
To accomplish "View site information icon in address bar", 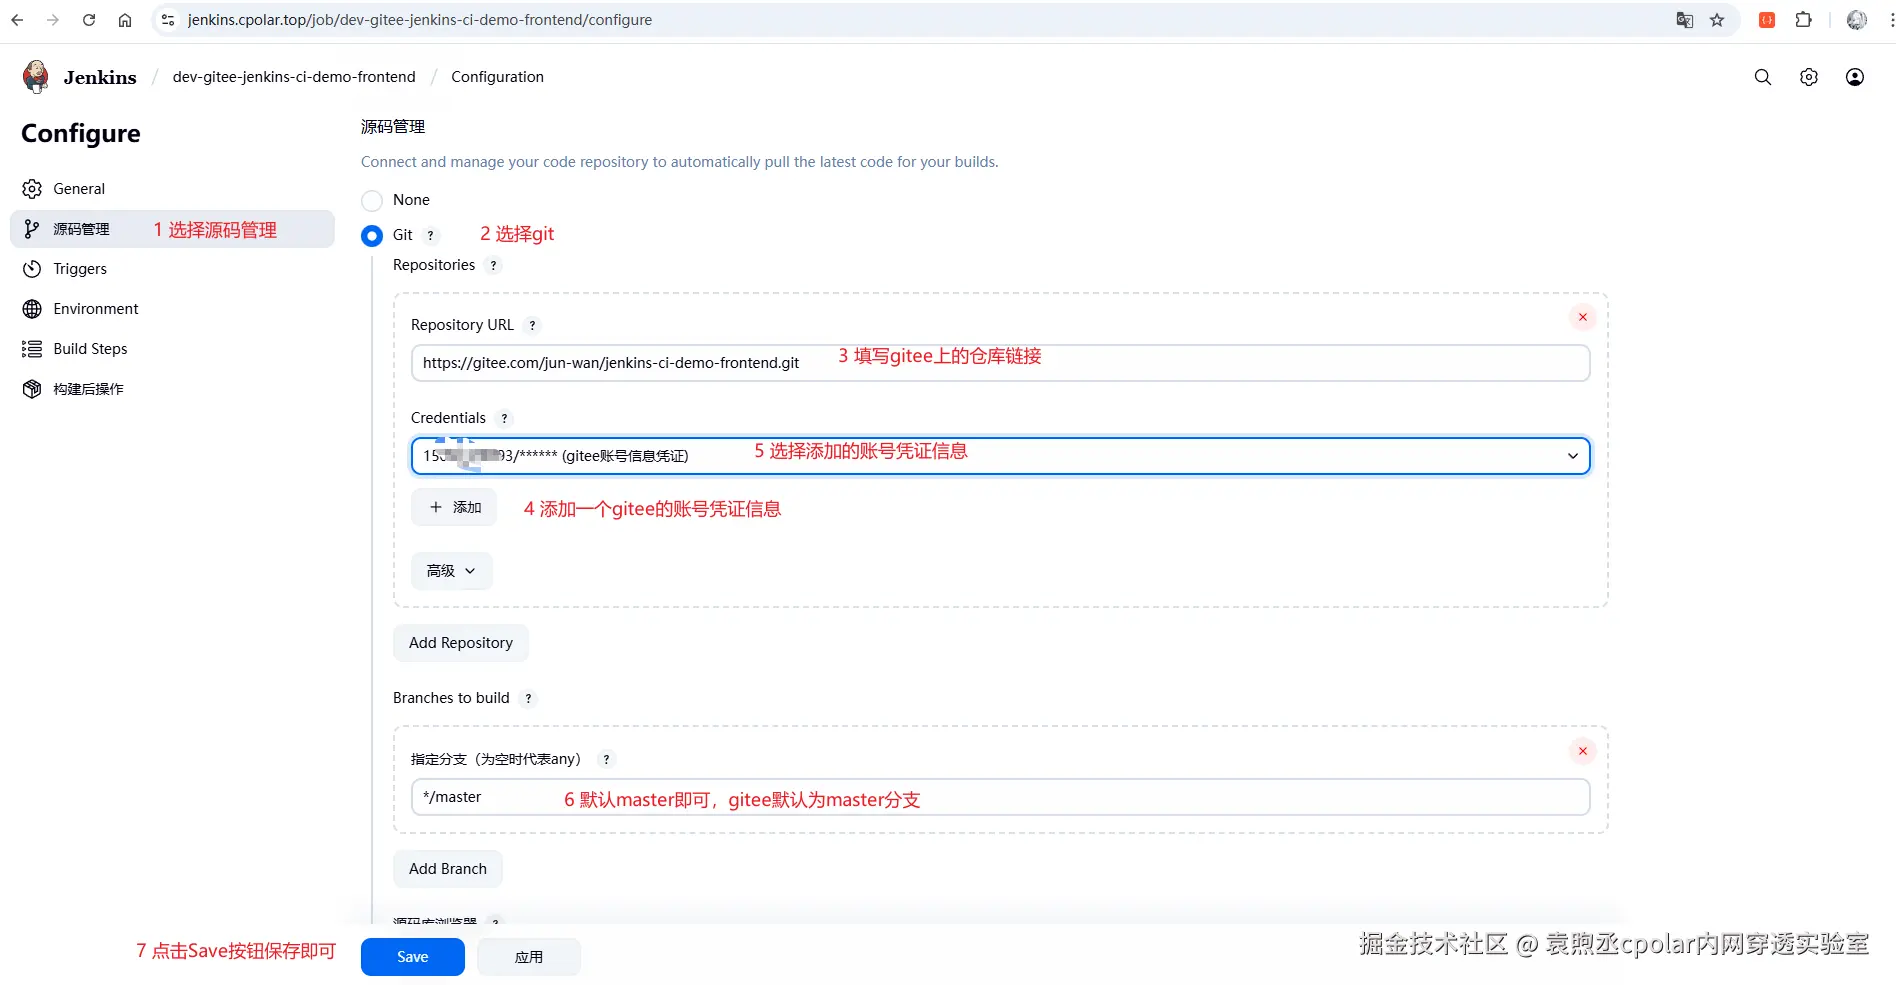I will [168, 20].
